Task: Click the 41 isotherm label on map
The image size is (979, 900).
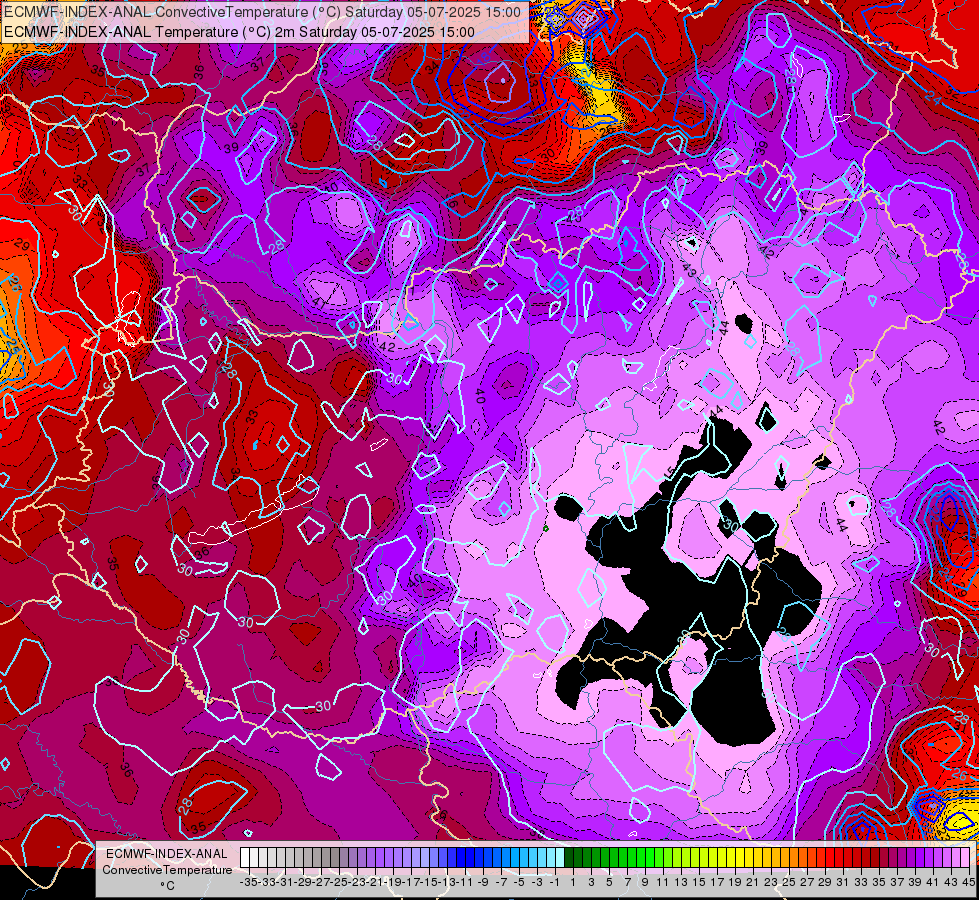Action: tap(318, 302)
